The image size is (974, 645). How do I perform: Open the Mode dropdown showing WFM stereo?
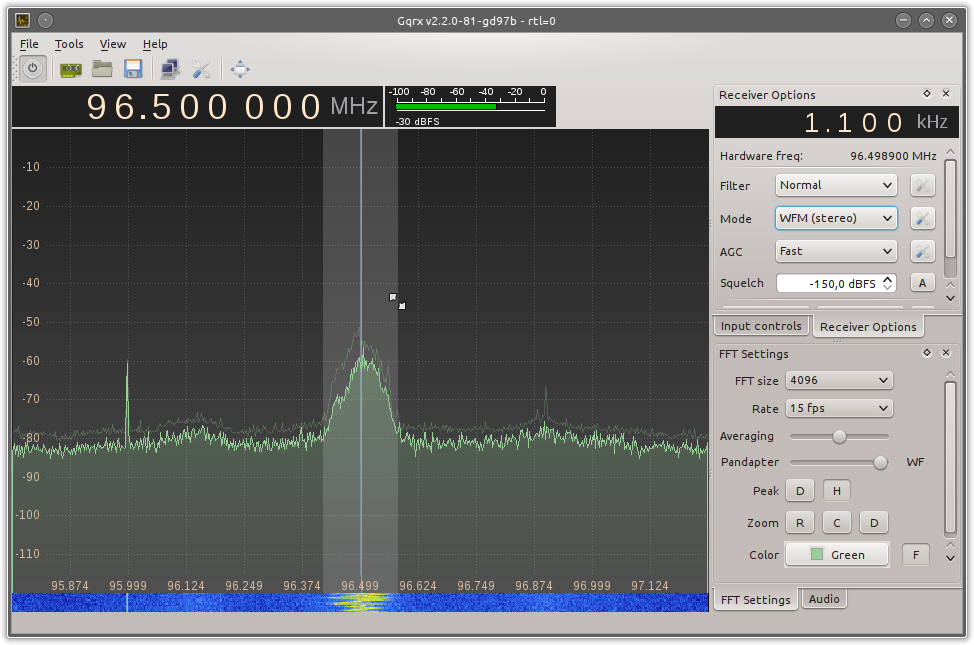click(835, 218)
